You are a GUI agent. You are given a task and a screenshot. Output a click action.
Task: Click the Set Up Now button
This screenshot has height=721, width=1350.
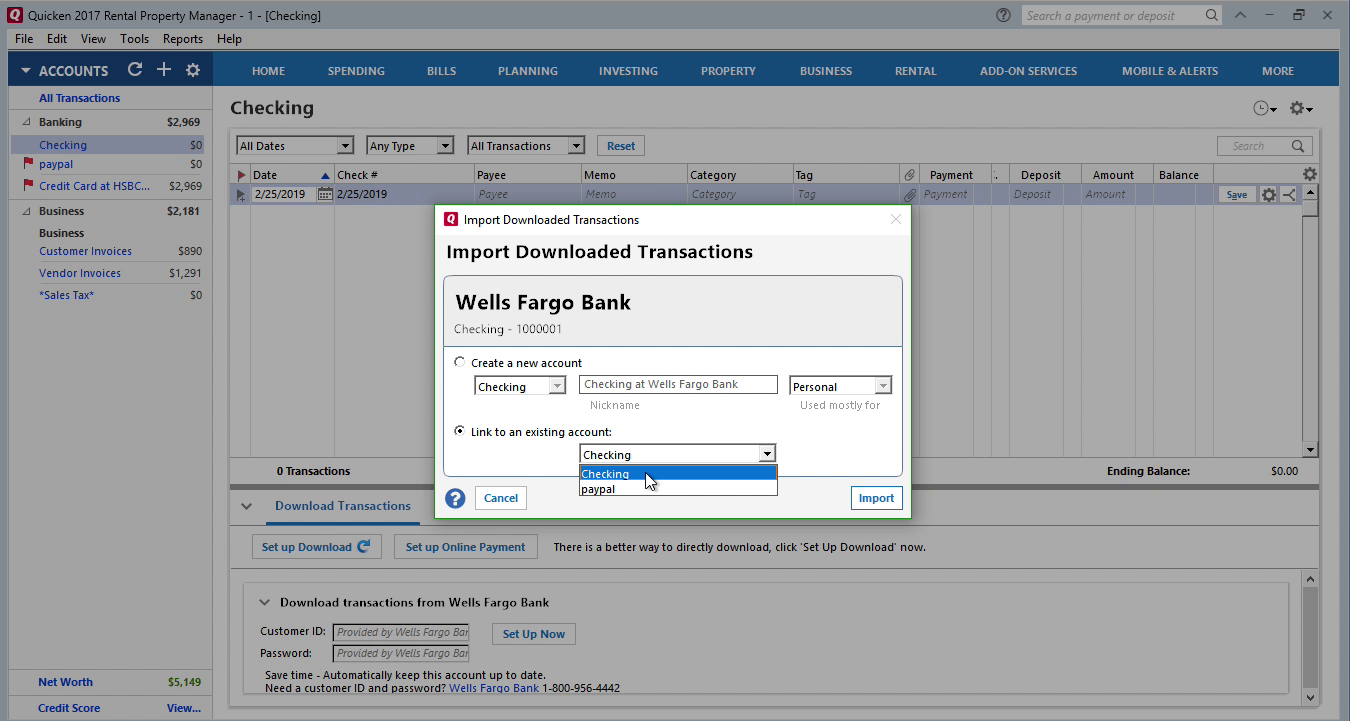tap(534, 634)
